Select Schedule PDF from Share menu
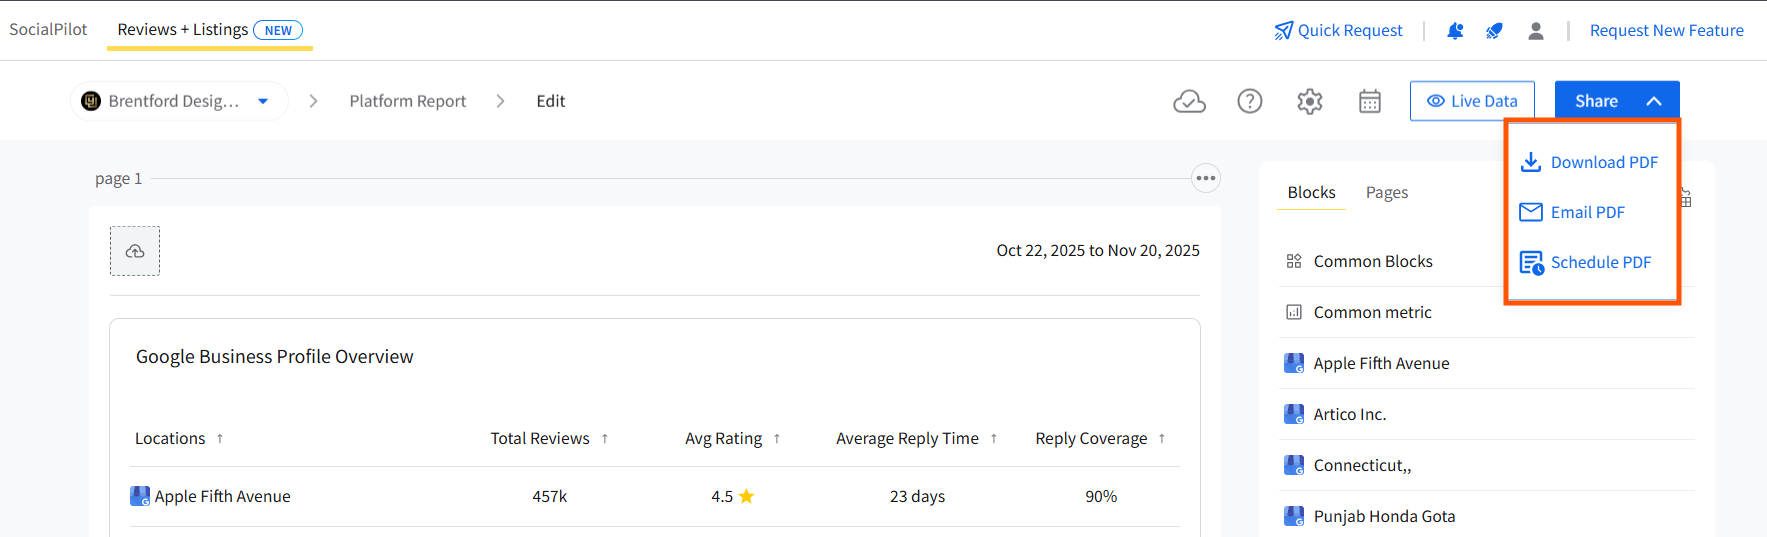Image resolution: width=1767 pixels, height=537 pixels. pos(1585,262)
